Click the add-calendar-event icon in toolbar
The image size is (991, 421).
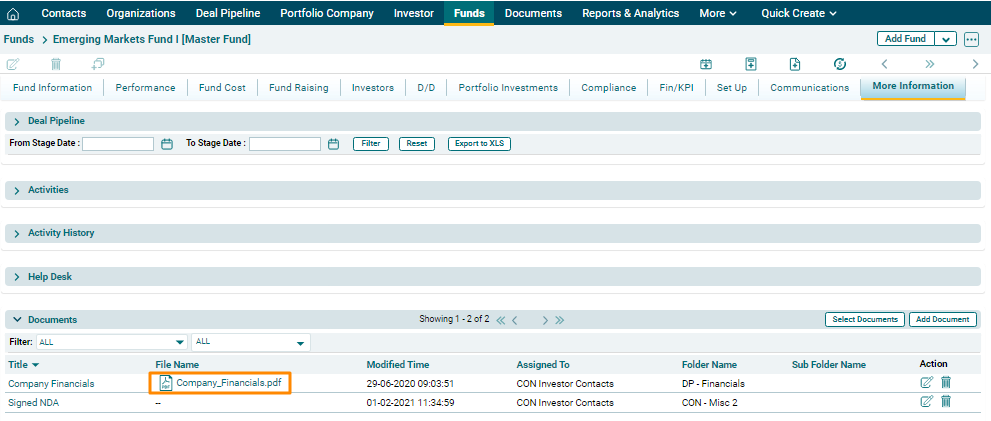[x=705, y=64]
